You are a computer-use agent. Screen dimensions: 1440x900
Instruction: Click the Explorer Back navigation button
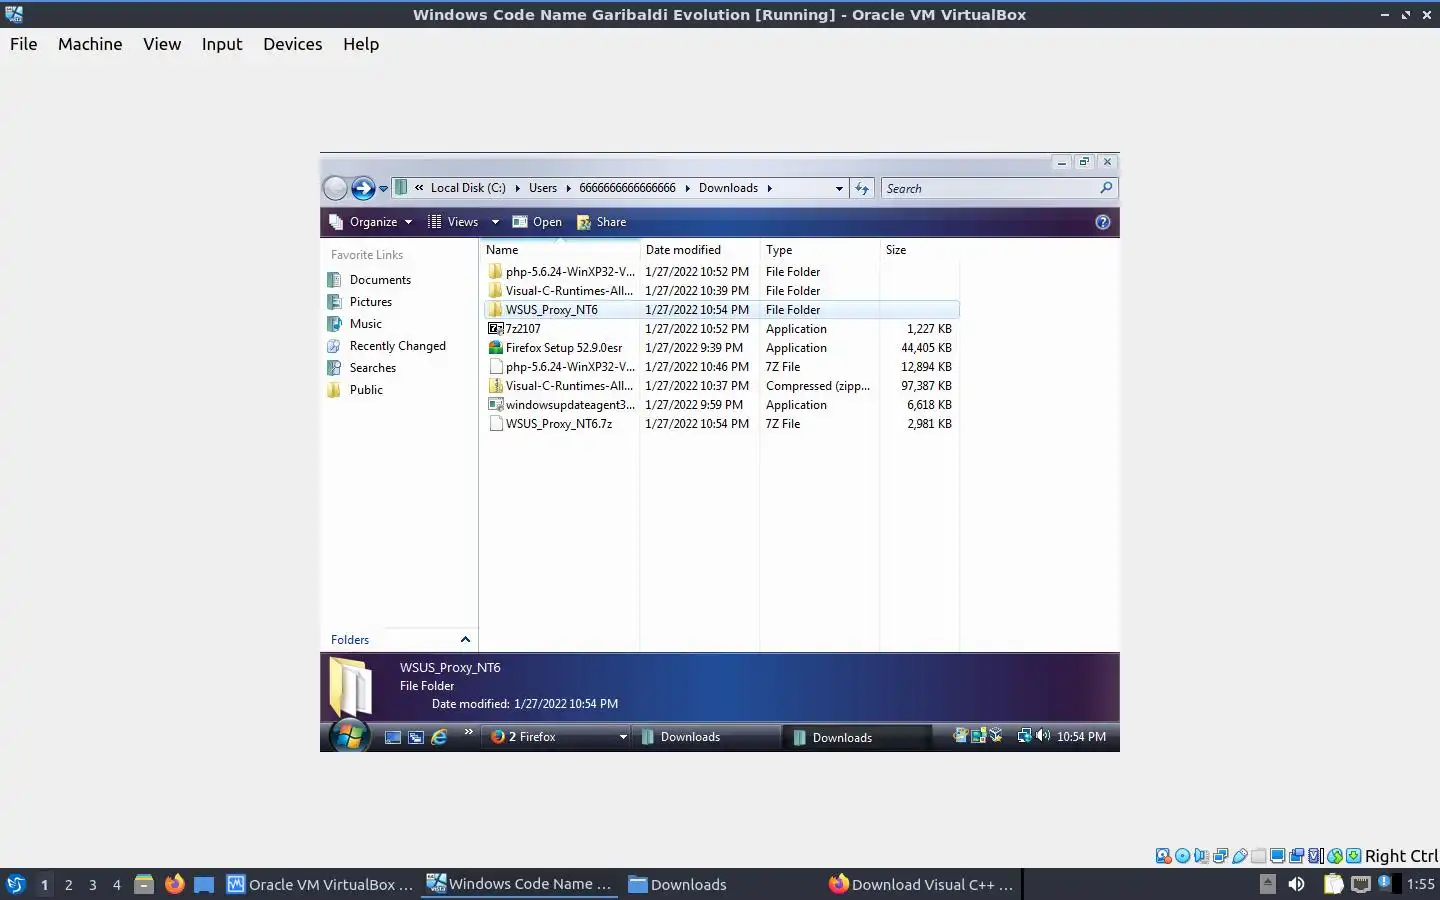point(336,188)
